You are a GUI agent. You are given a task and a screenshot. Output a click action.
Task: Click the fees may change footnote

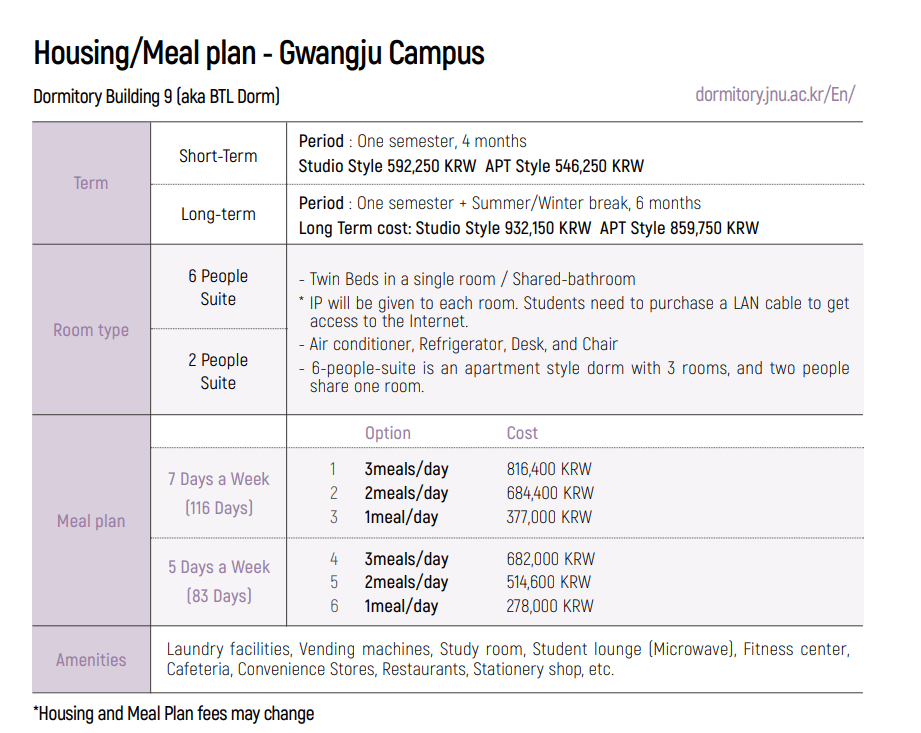click(174, 714)
